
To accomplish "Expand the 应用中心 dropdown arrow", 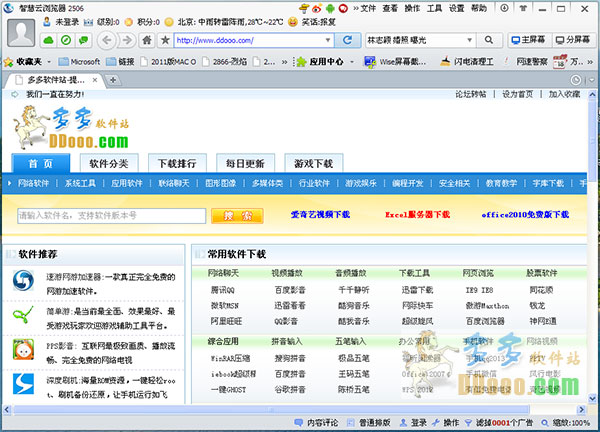I will [352, 62].
